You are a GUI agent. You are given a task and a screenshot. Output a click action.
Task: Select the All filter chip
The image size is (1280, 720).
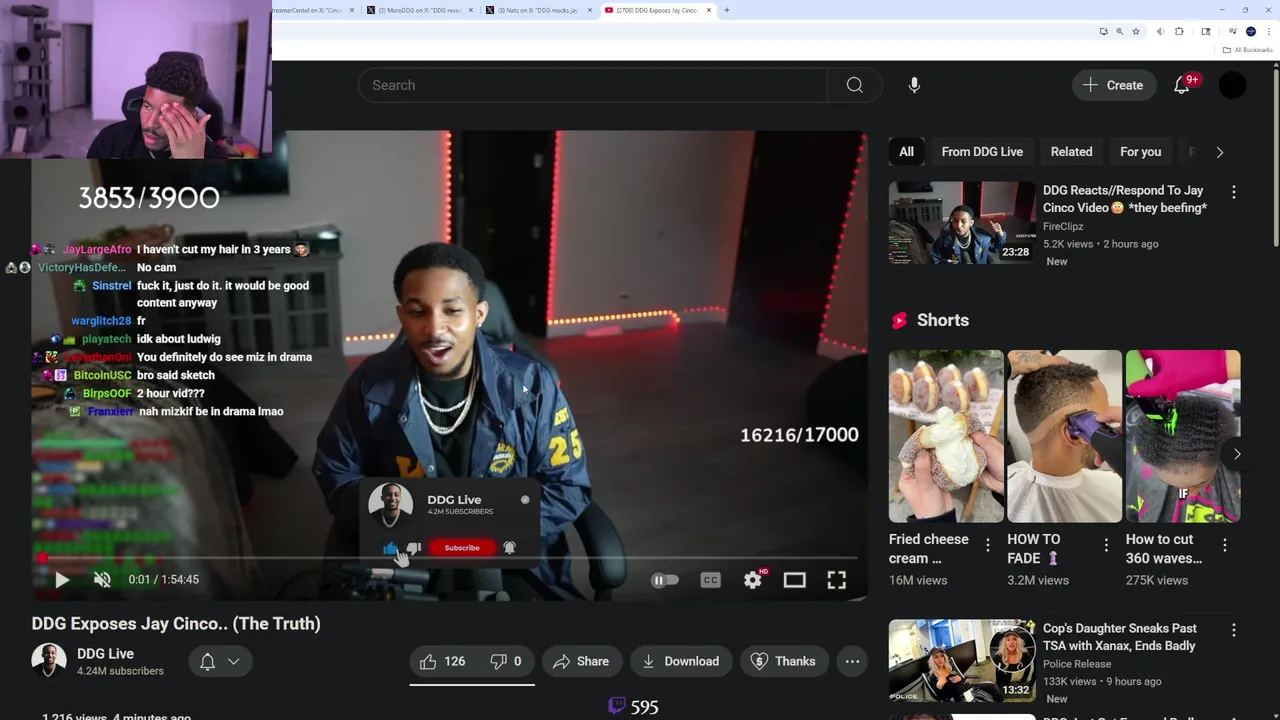click(x=906, y=152)
